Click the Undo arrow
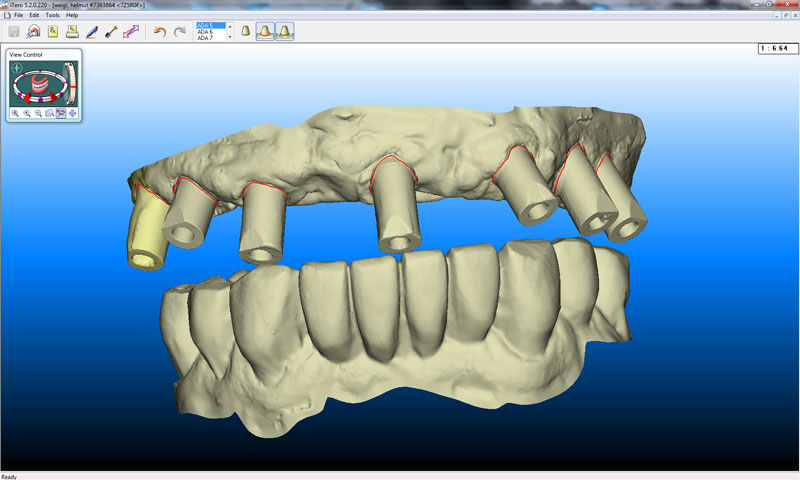 tap(160, 32)
